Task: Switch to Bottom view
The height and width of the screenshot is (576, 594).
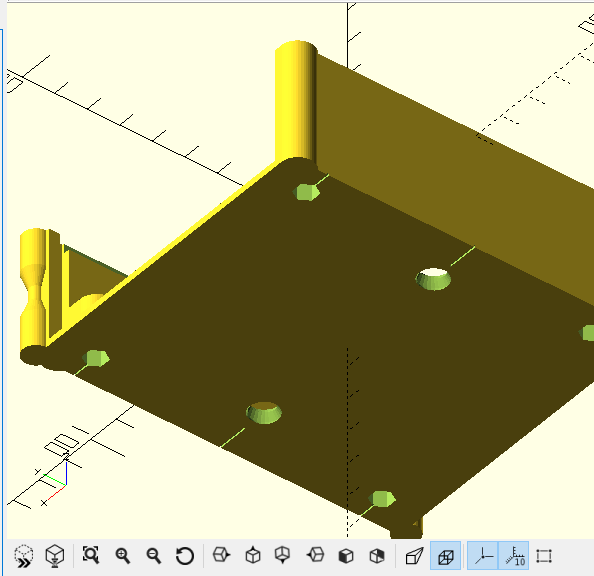Action: click(x=283, y=555)
